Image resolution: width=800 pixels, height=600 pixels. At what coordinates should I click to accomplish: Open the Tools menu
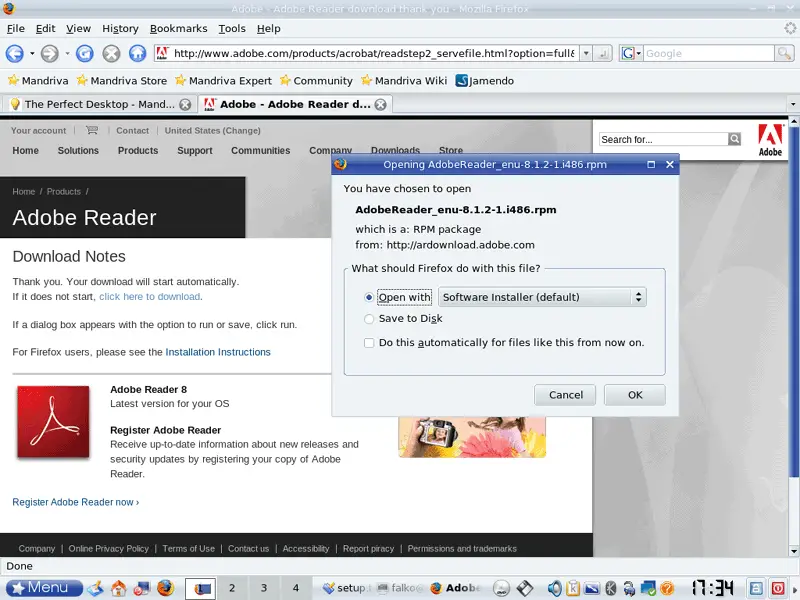(x=232, y=29)
